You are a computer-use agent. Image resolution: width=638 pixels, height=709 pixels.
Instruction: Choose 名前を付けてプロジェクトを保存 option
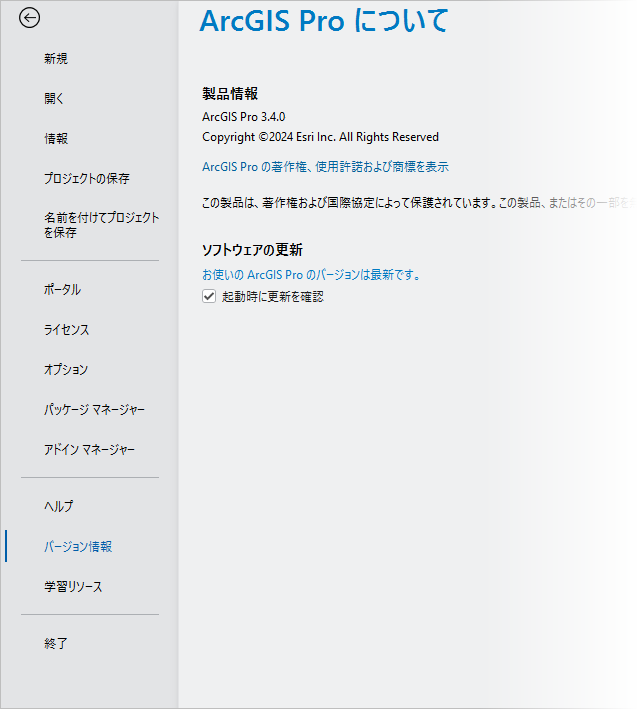tap(100, 225)
